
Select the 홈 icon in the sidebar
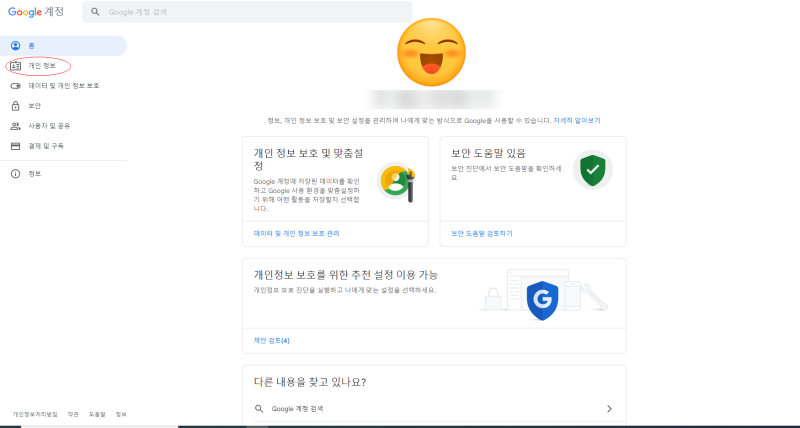[x=16, y=46]
